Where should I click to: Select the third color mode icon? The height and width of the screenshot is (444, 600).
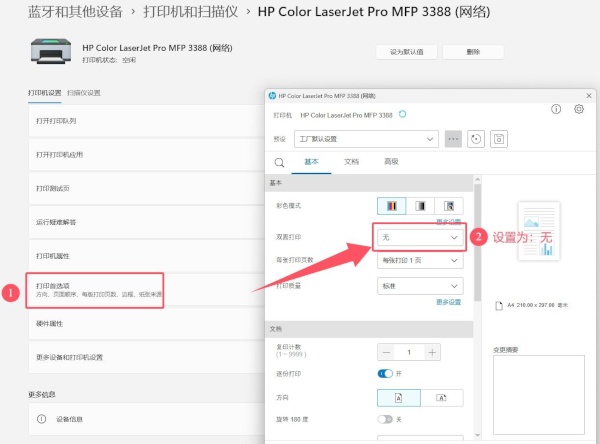click(x=449, y=206)
